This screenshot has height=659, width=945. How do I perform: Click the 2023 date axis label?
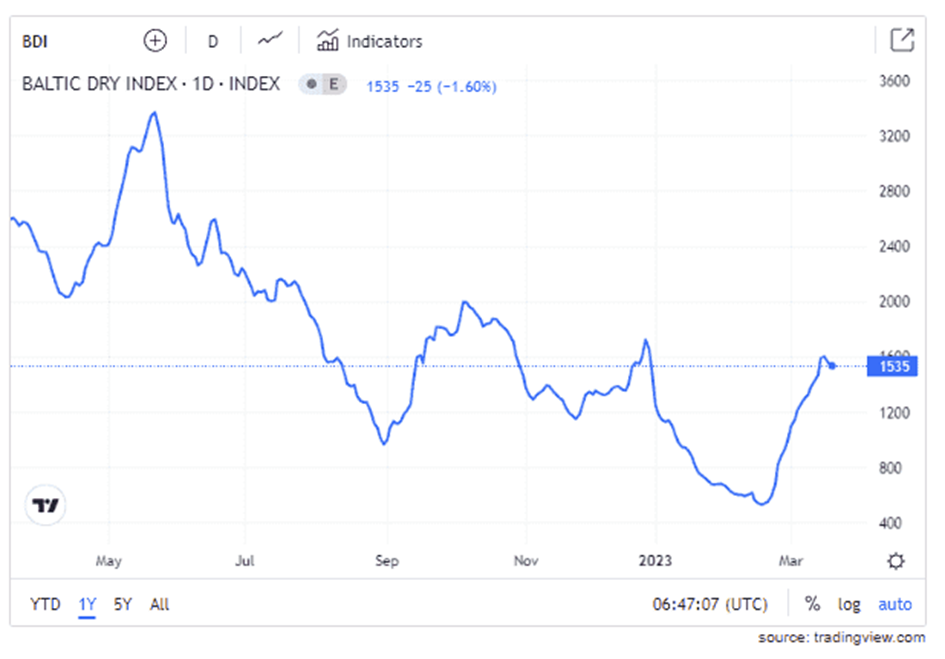pyautogui.click(x=655, y=561)
